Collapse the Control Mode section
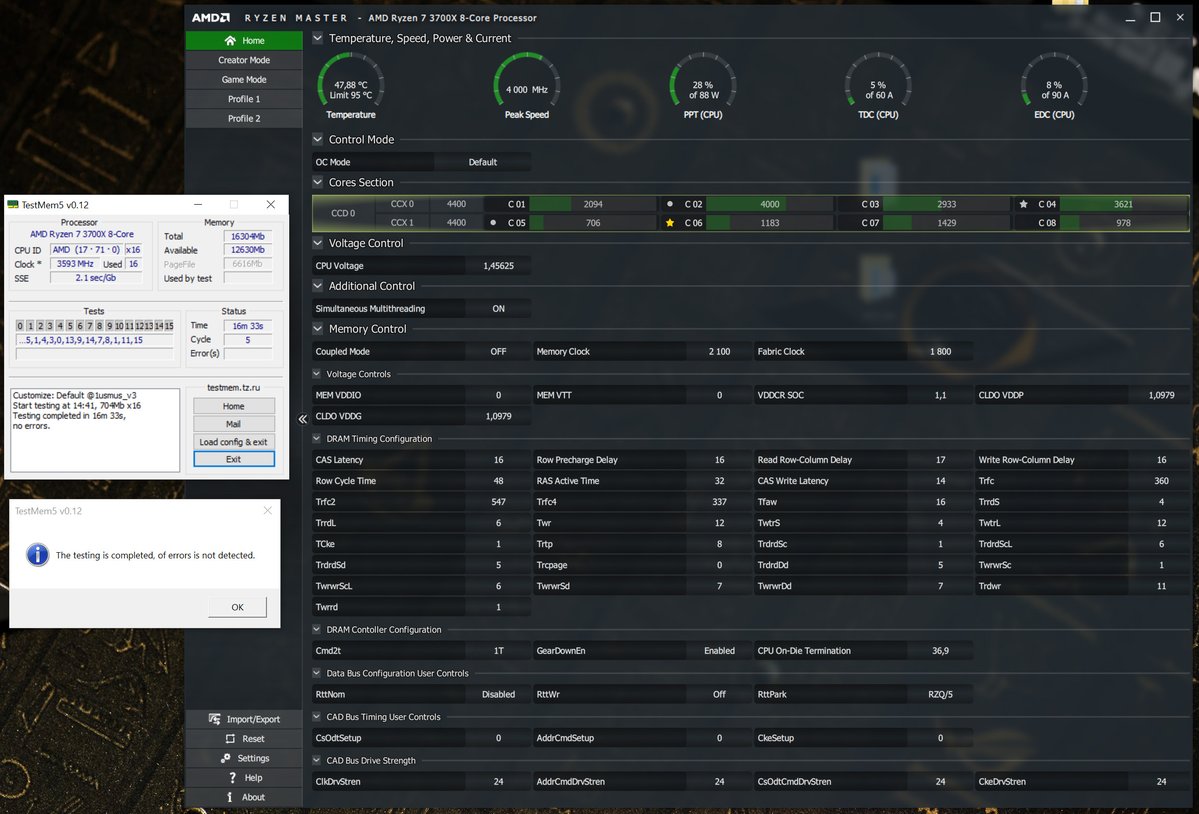The image size is (1199, 814). point(317,139)
